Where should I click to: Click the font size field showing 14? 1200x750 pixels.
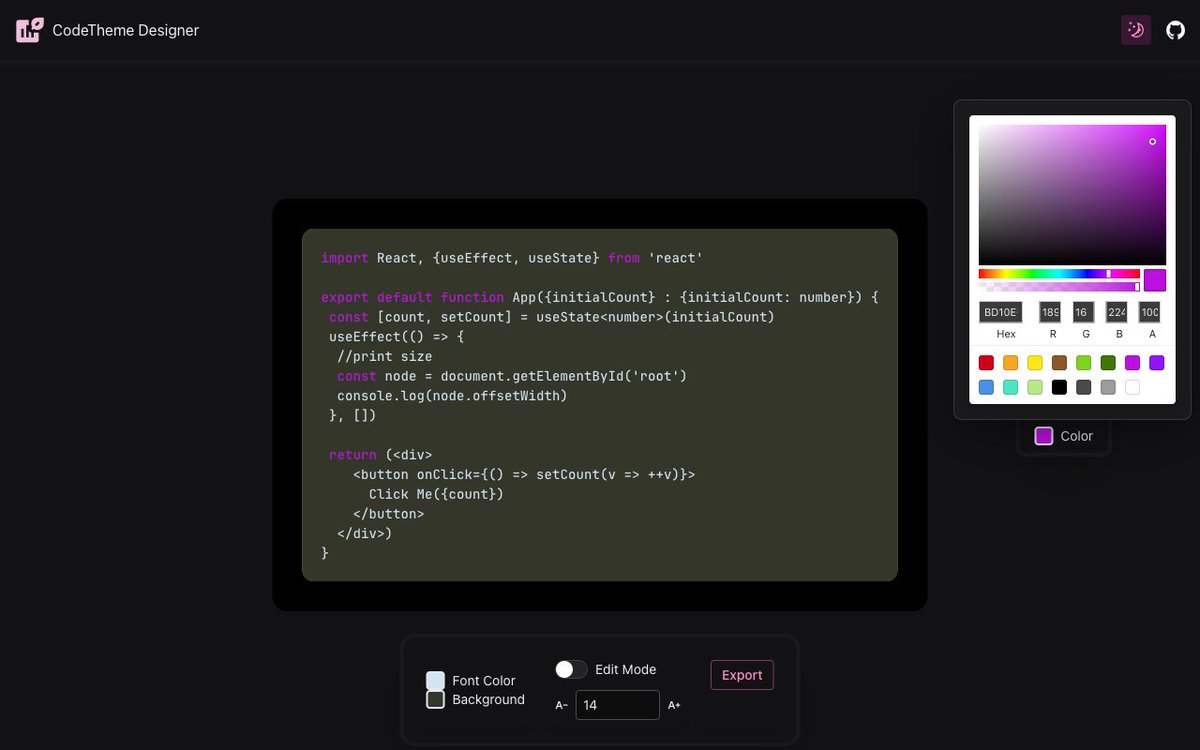(617, 705)
